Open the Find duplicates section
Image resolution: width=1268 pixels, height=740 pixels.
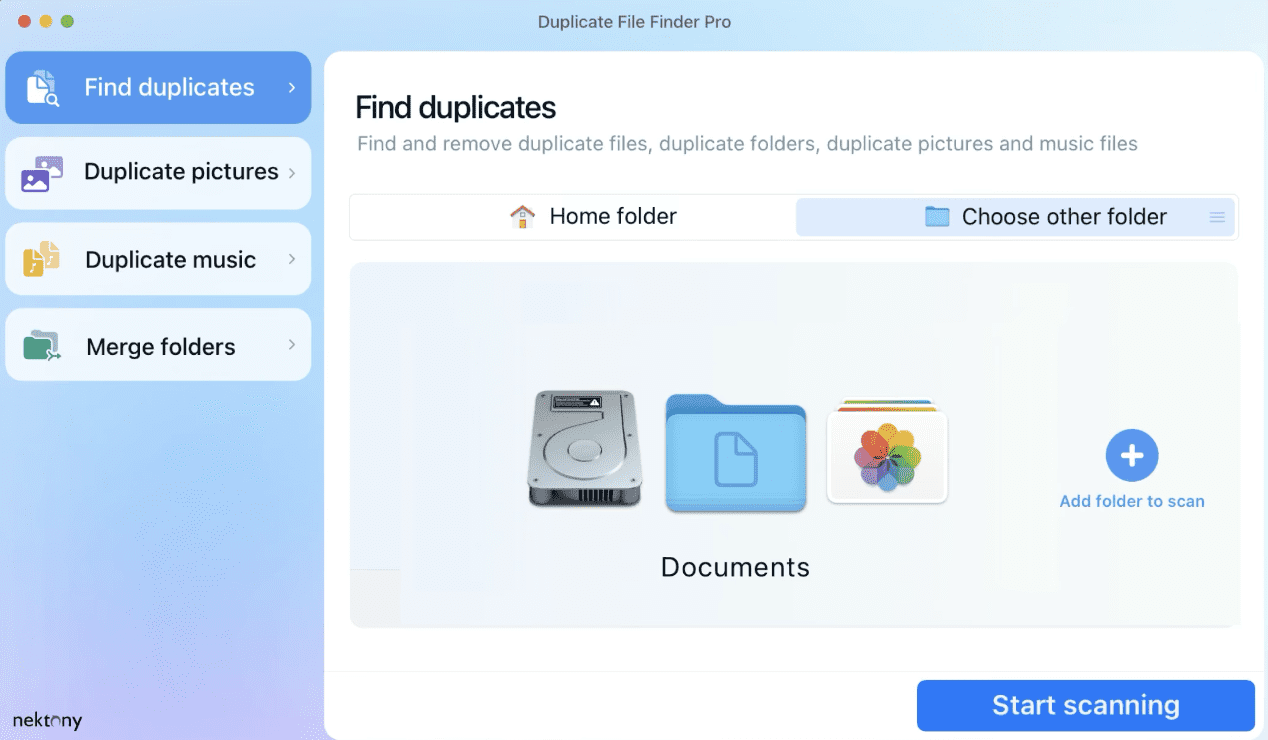pyautogui.click(x=158, y=88)
